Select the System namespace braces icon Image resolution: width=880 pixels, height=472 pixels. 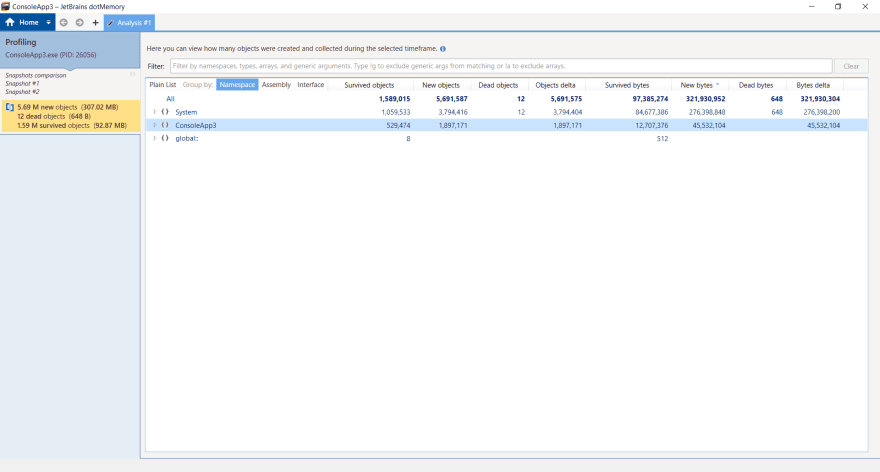(165, 112)
